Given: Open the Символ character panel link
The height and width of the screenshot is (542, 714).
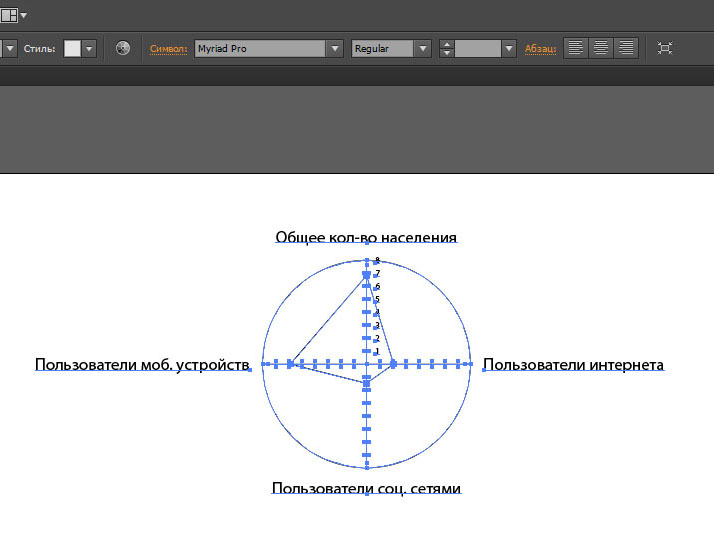Looking at the screenshot, I should point(168,48).
